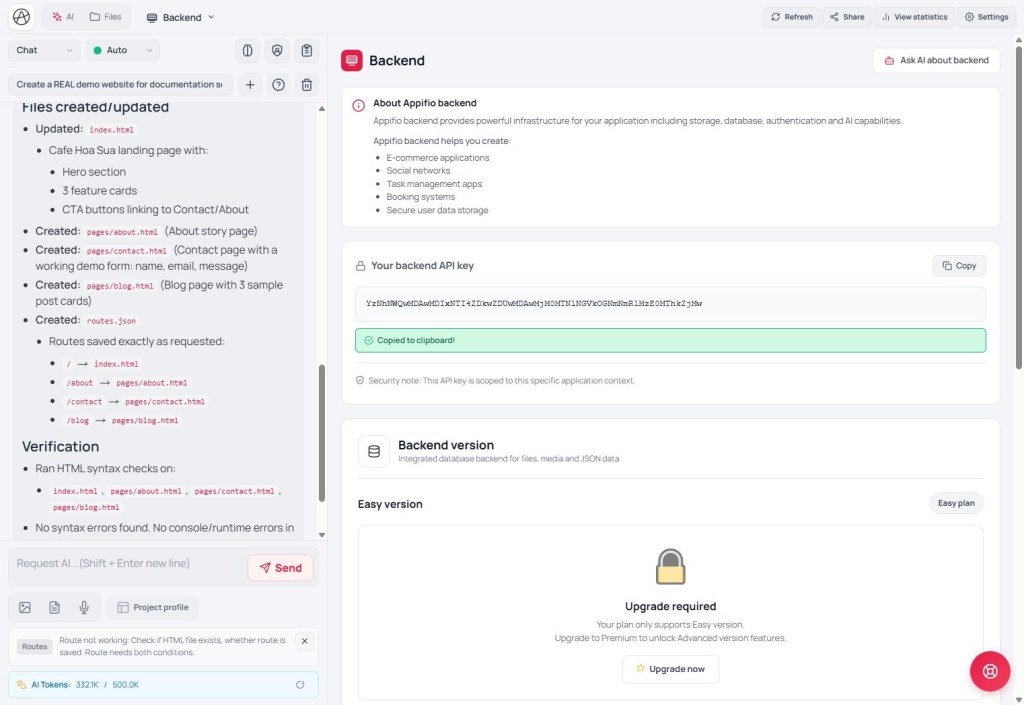Image resolution: width=1024 pixels, height=705 pixels.
Task: Click the chat panel scrollbar thumb
Action: pos(321,433)
